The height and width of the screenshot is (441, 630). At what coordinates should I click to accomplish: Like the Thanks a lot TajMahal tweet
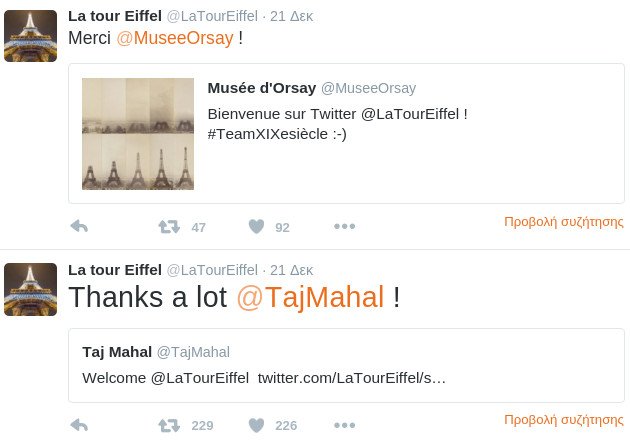[x=256, y=425]
